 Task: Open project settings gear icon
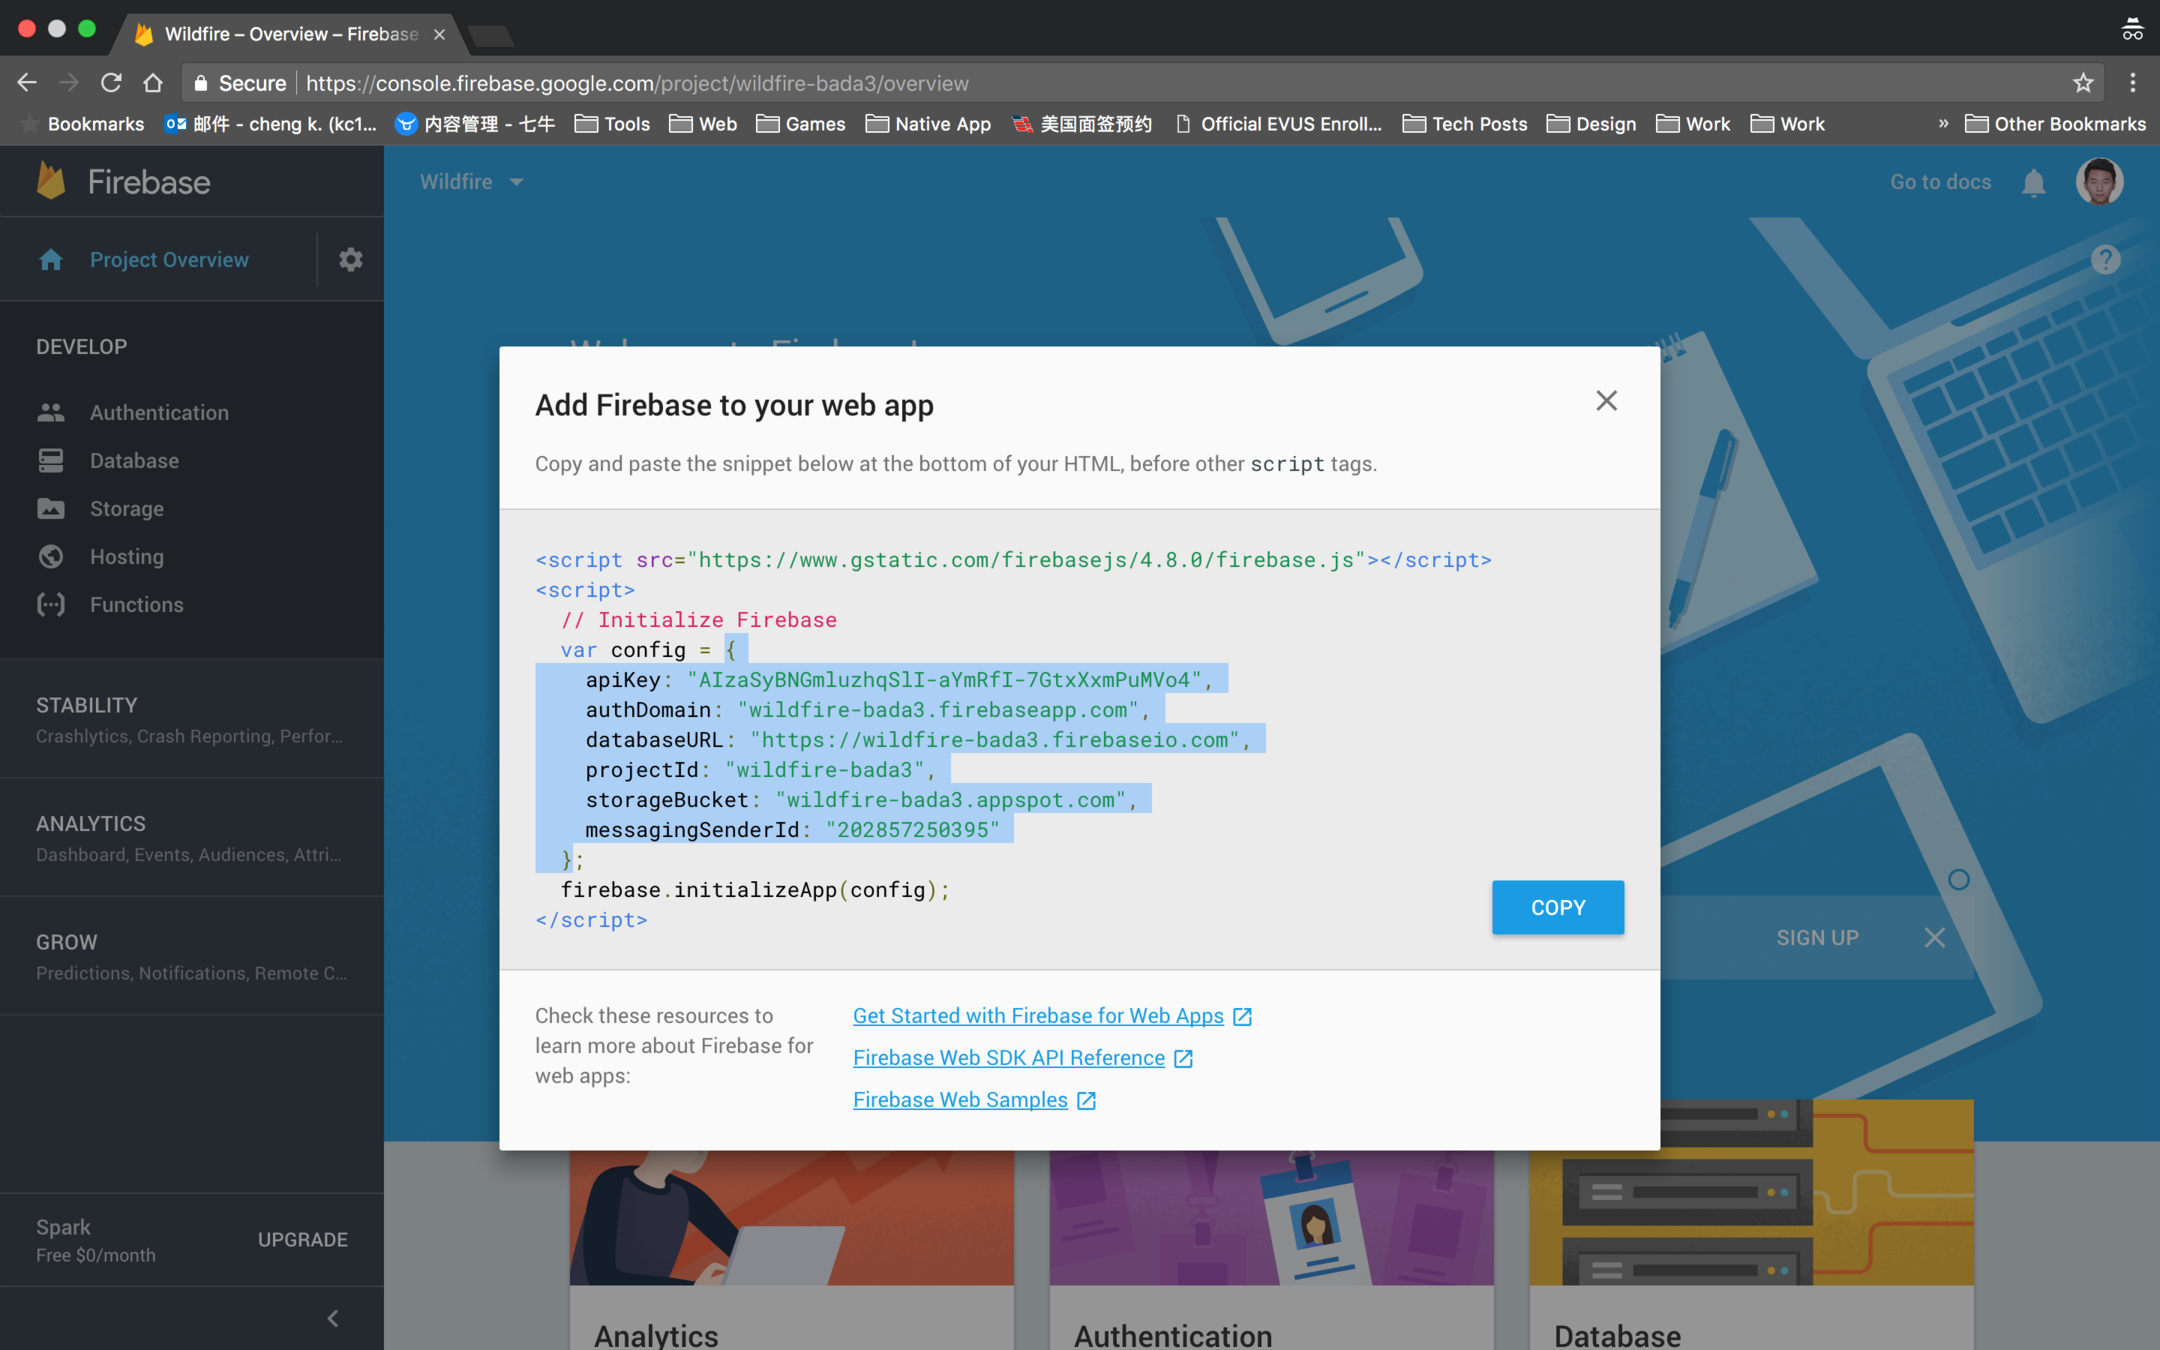pos(350,260)
